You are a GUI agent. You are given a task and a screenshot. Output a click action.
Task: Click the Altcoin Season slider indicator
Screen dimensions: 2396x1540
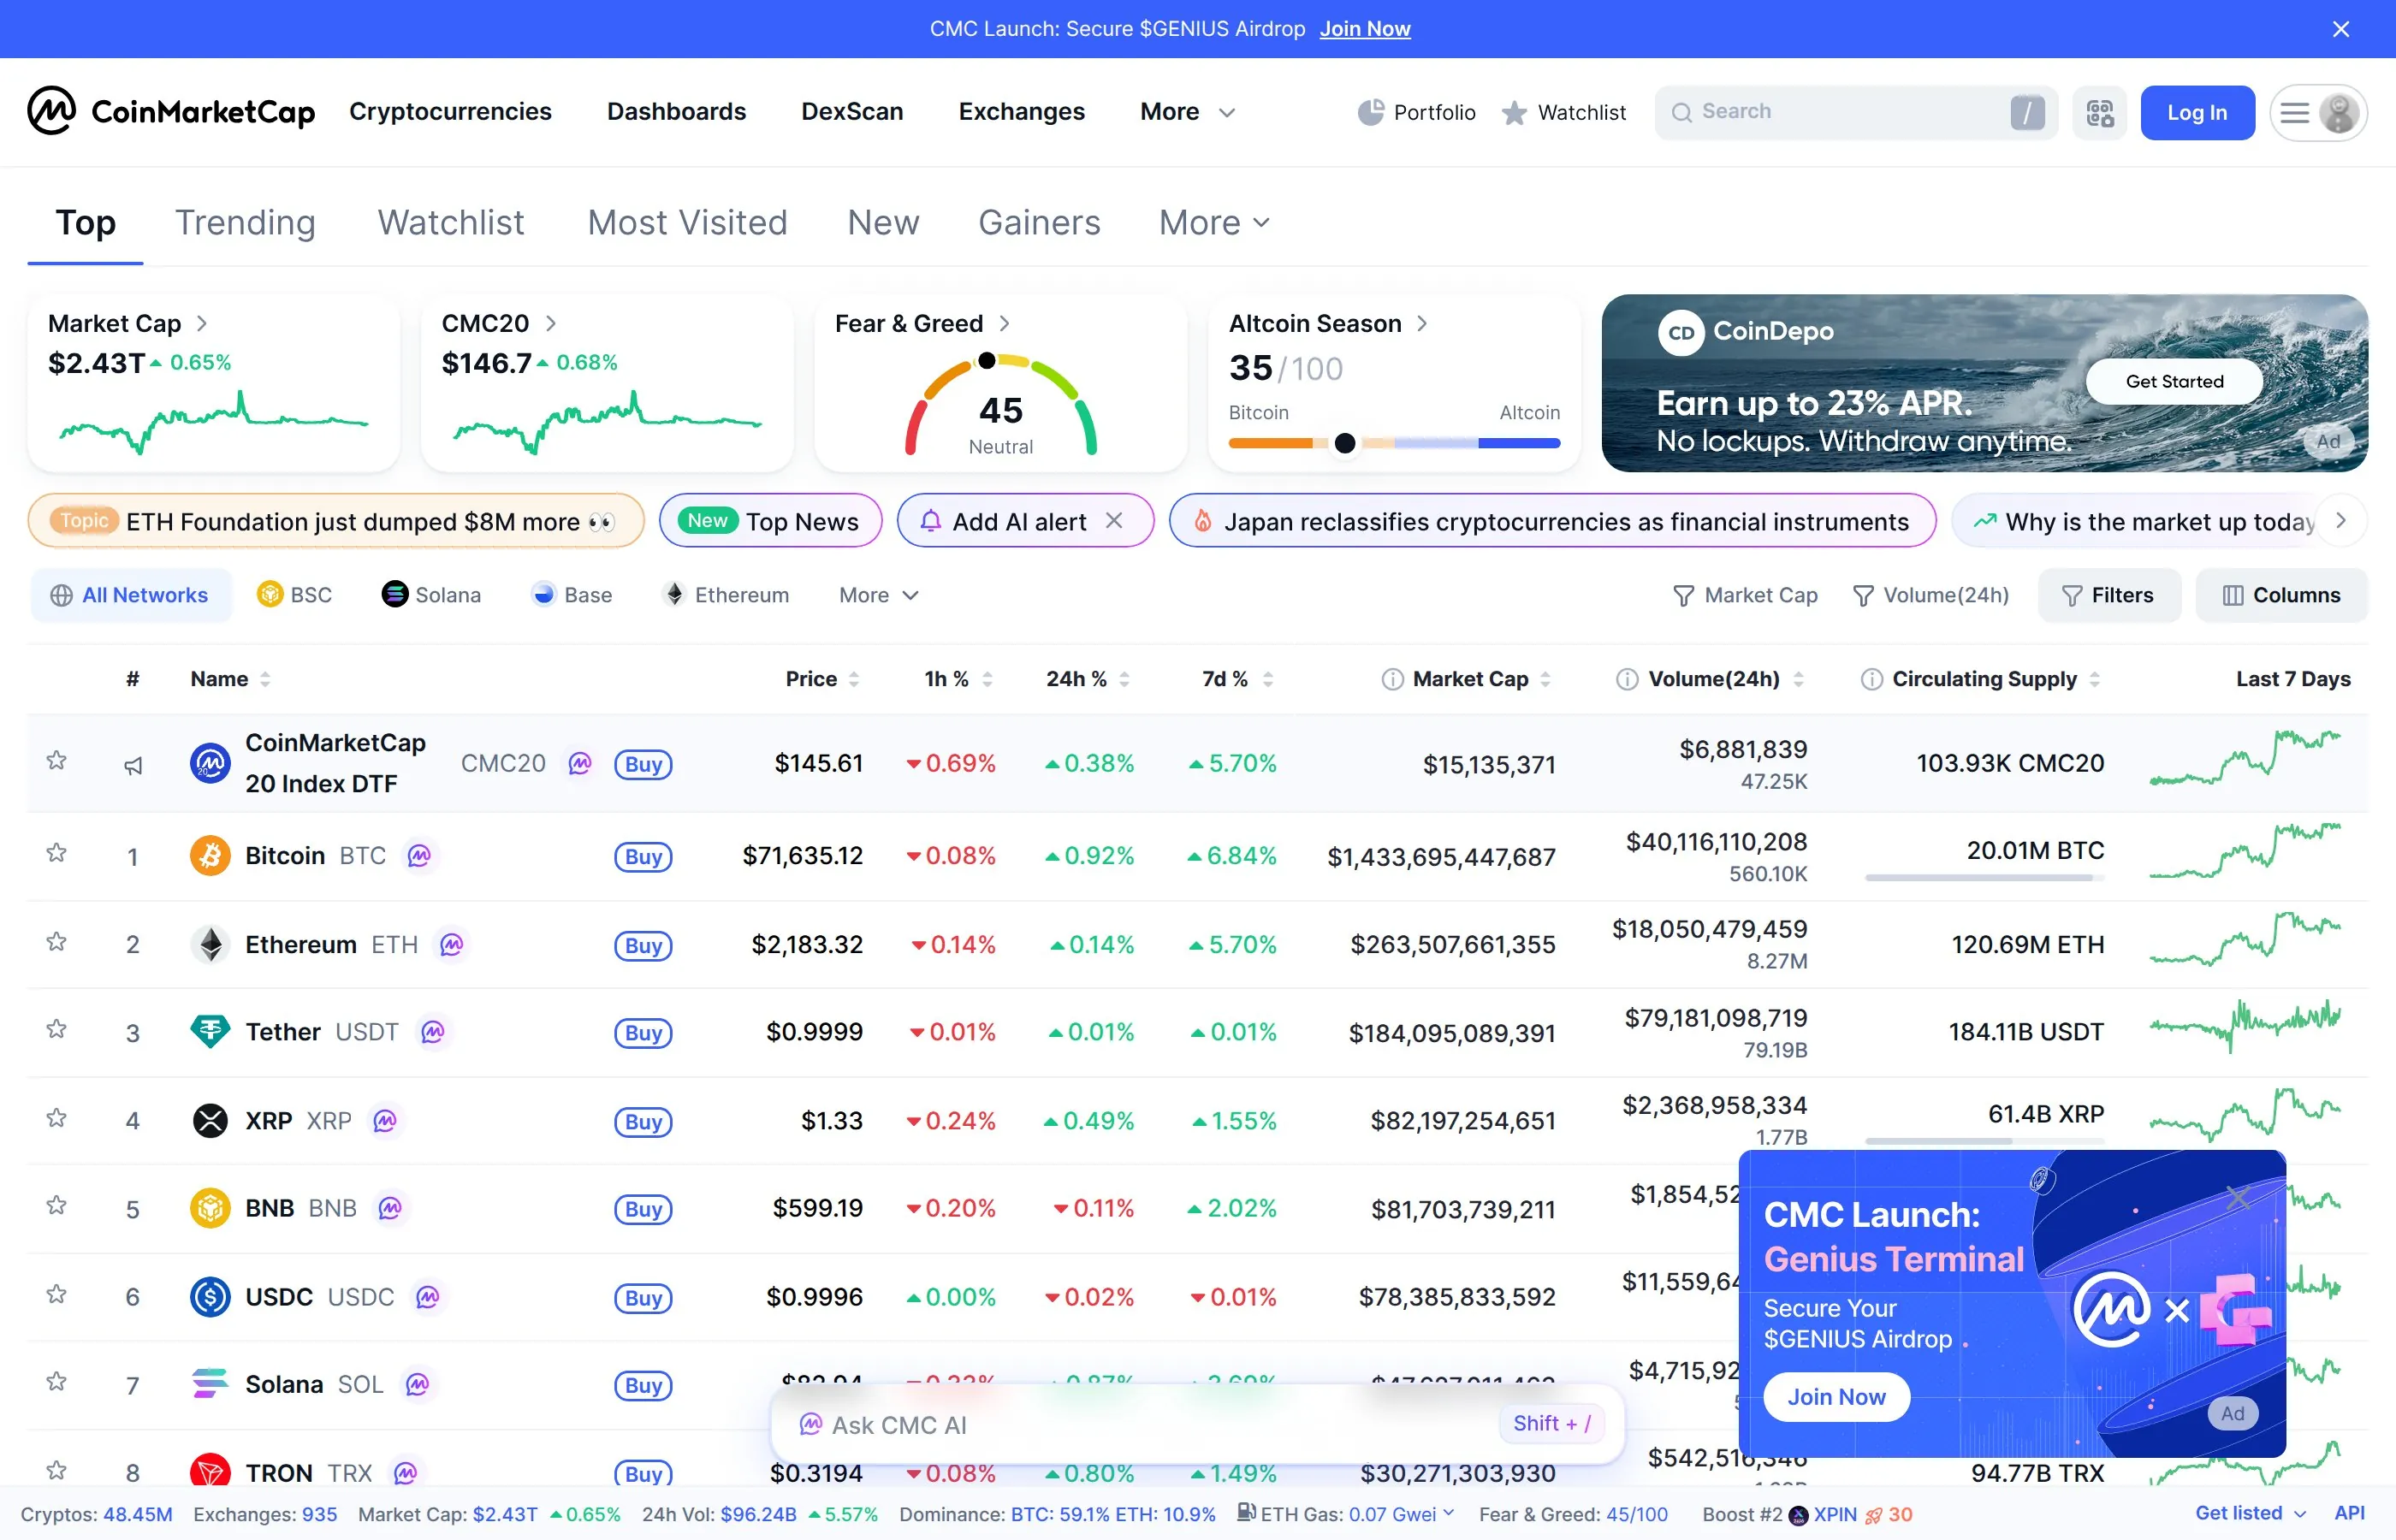(1345, 443)
